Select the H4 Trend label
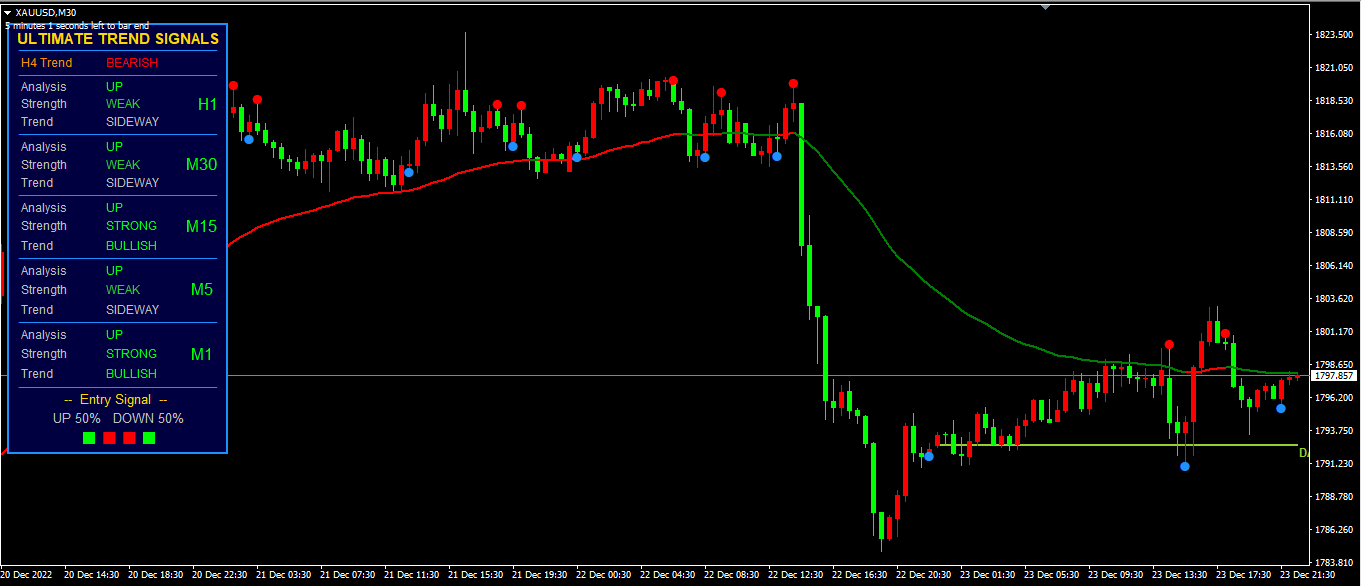Screen dimensions: 1362x586 (x=46, y=63)
